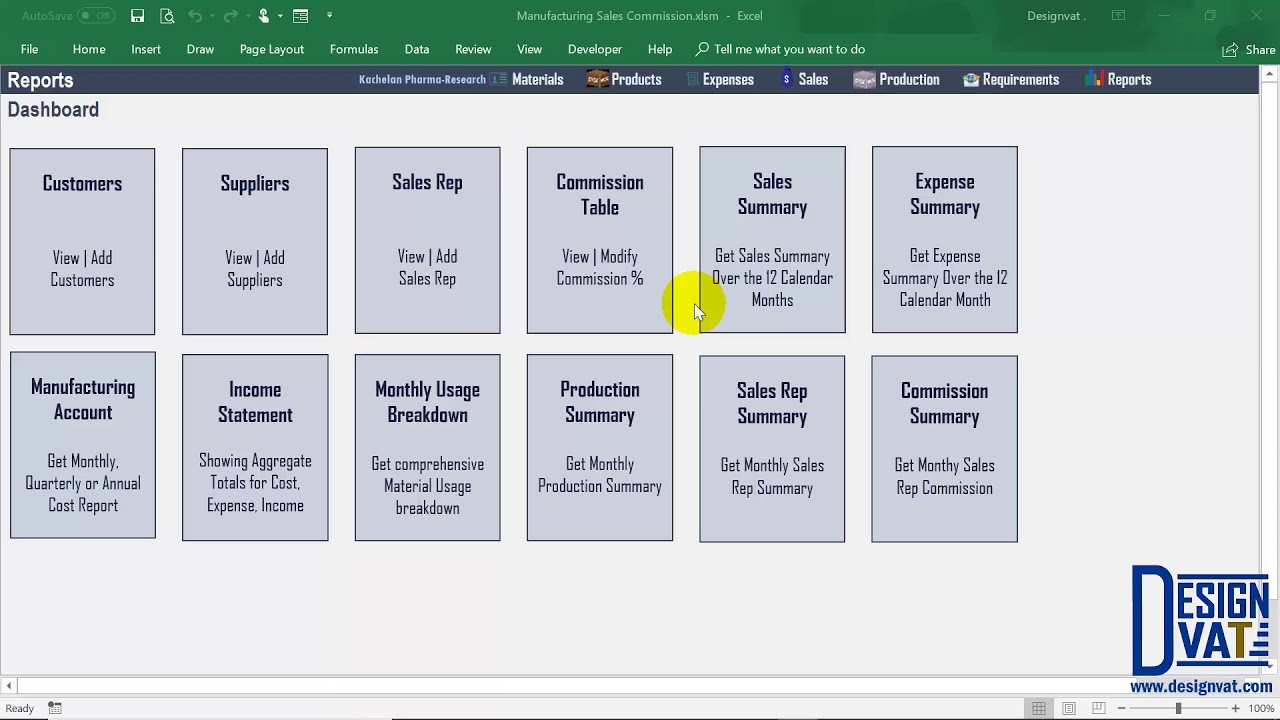Click in Tell me what you want to do box

tap(789, 49)
